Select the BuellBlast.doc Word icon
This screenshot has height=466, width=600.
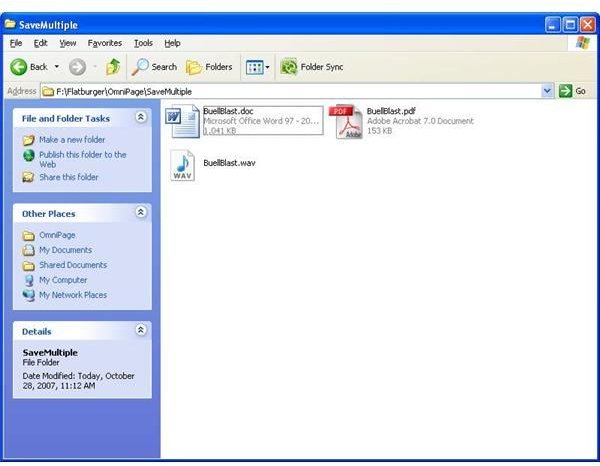pyautogui.click(x=183, y=121)
